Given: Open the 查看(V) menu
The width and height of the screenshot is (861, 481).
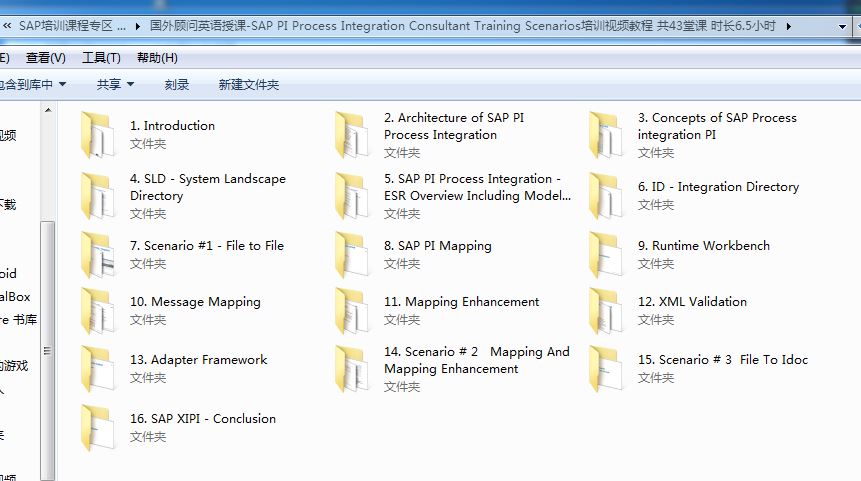Looking at the screenshot, I should pyautogui.click(x=46, y=58).
